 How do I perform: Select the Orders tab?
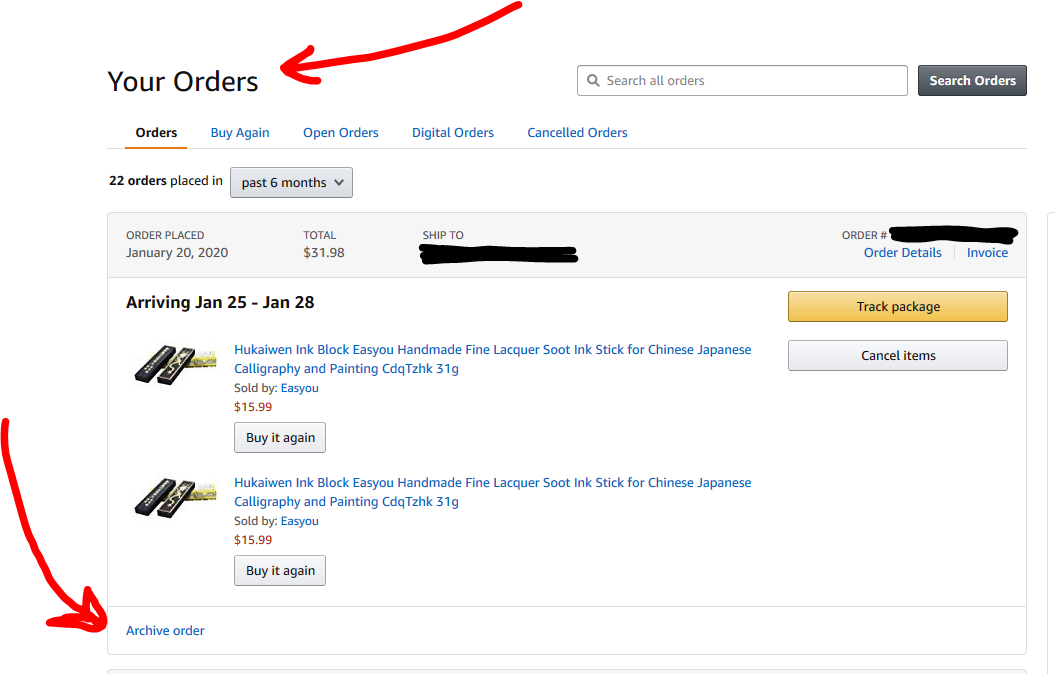157,133
